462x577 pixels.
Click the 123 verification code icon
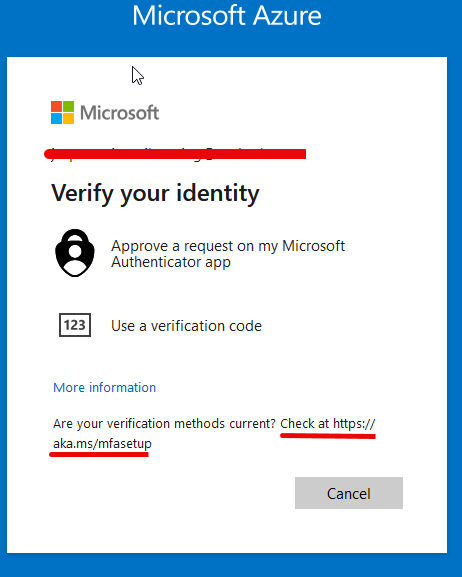click(75, 325)
